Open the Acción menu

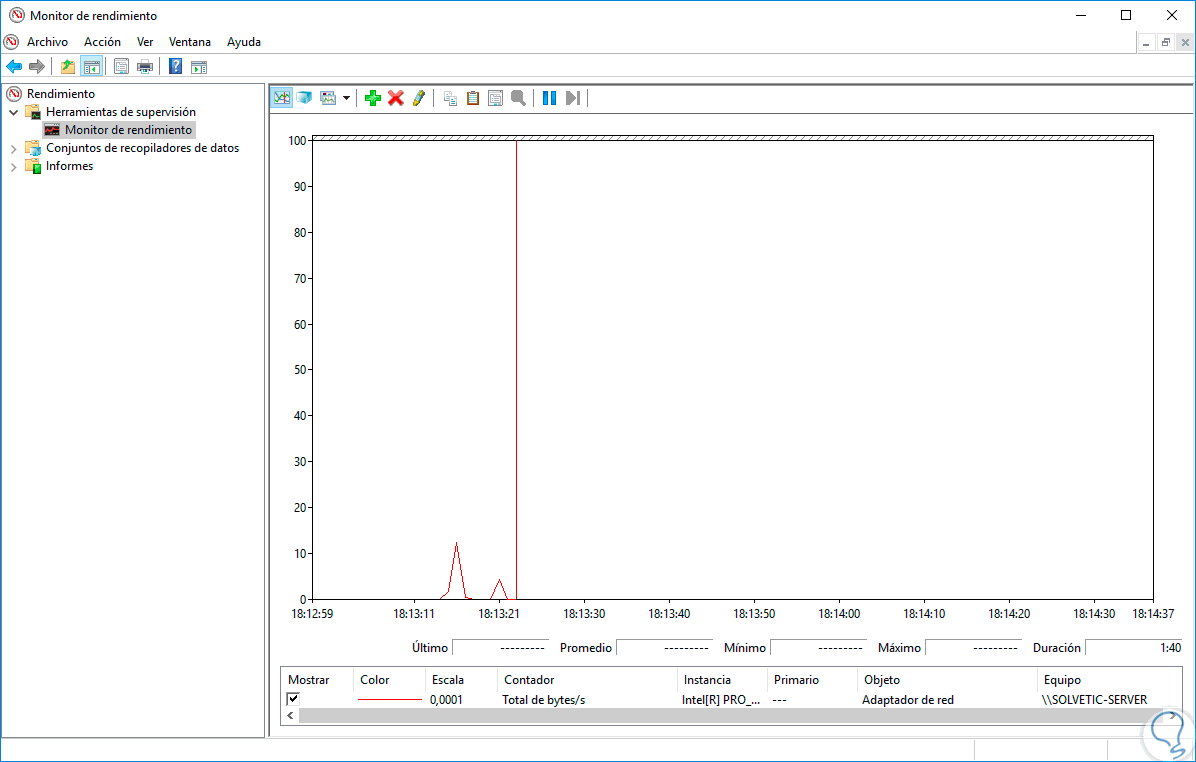[x=102, y=42]
